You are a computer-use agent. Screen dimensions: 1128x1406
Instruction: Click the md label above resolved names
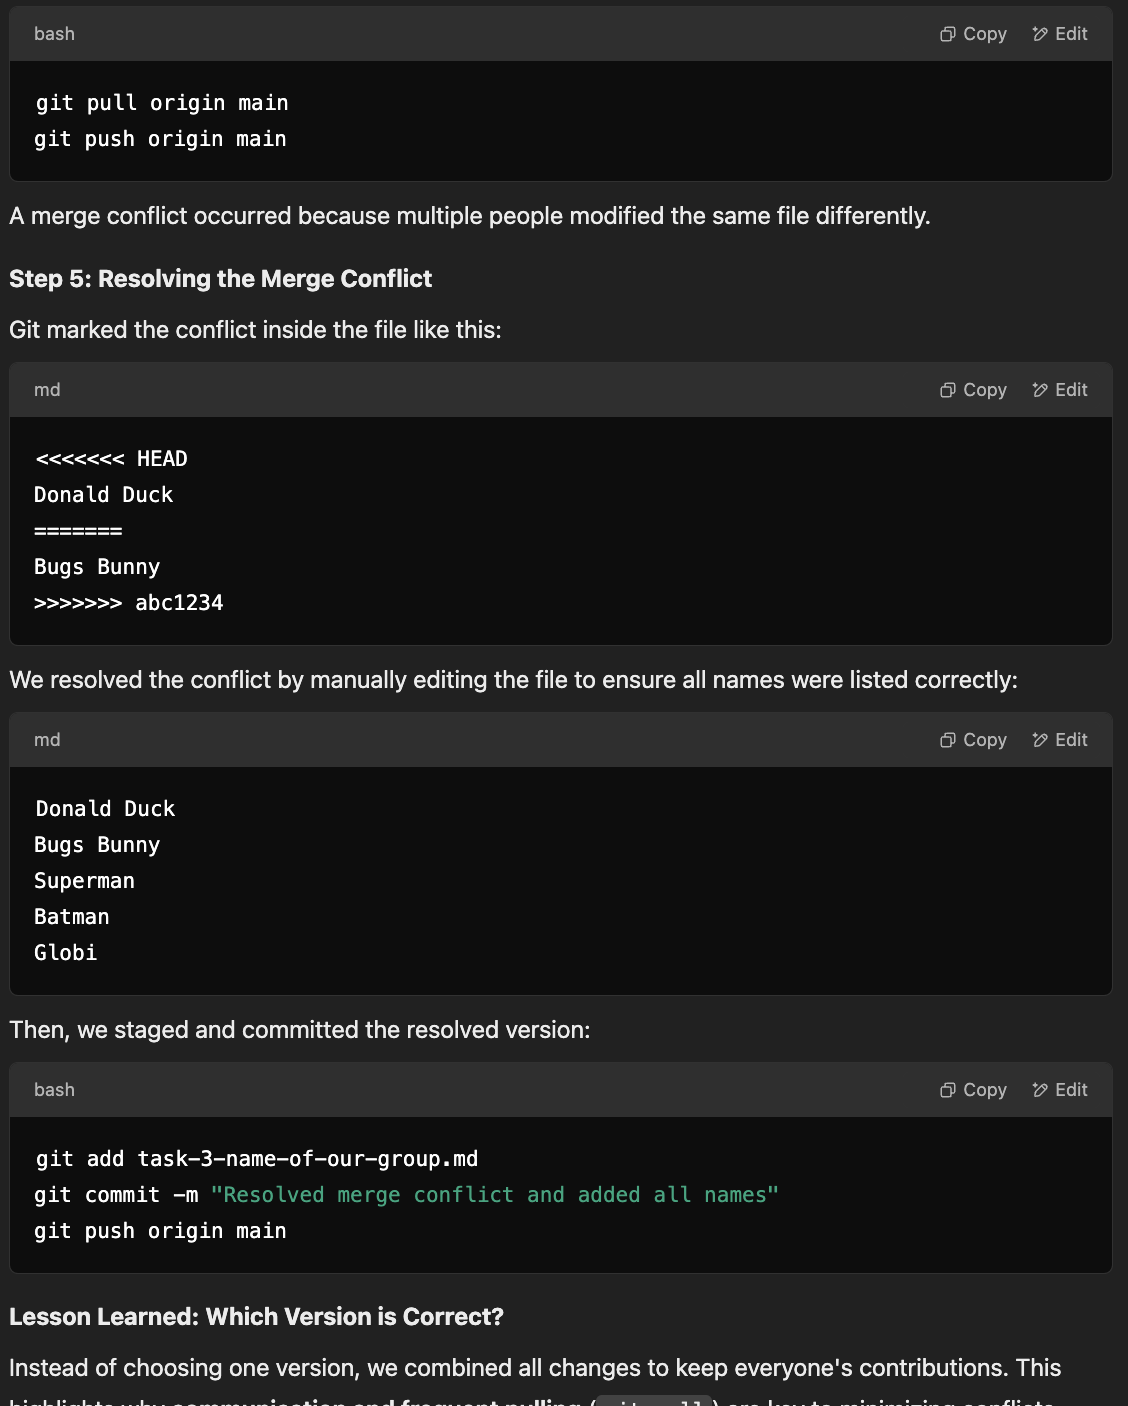[47, 740]
